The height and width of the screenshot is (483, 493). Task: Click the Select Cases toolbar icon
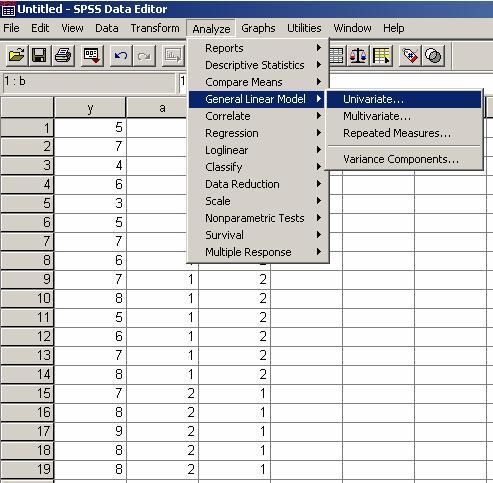382,55
